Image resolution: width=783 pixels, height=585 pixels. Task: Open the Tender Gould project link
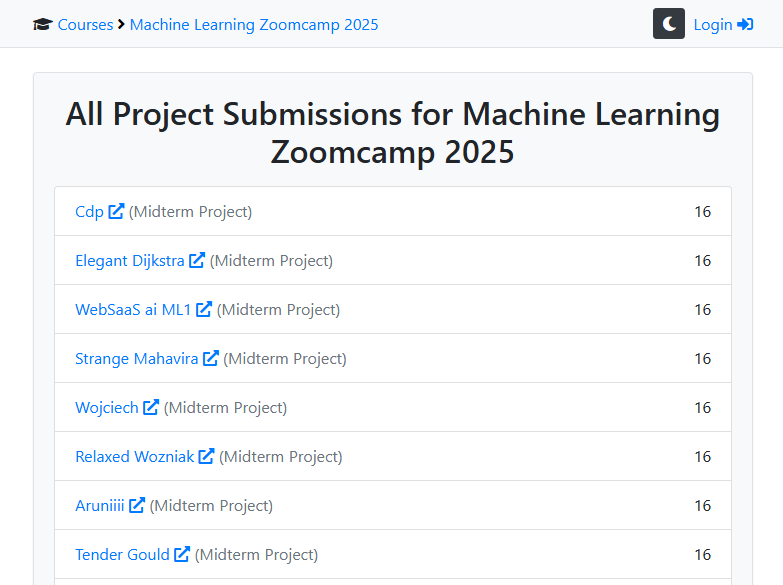(x=122, y=555)
